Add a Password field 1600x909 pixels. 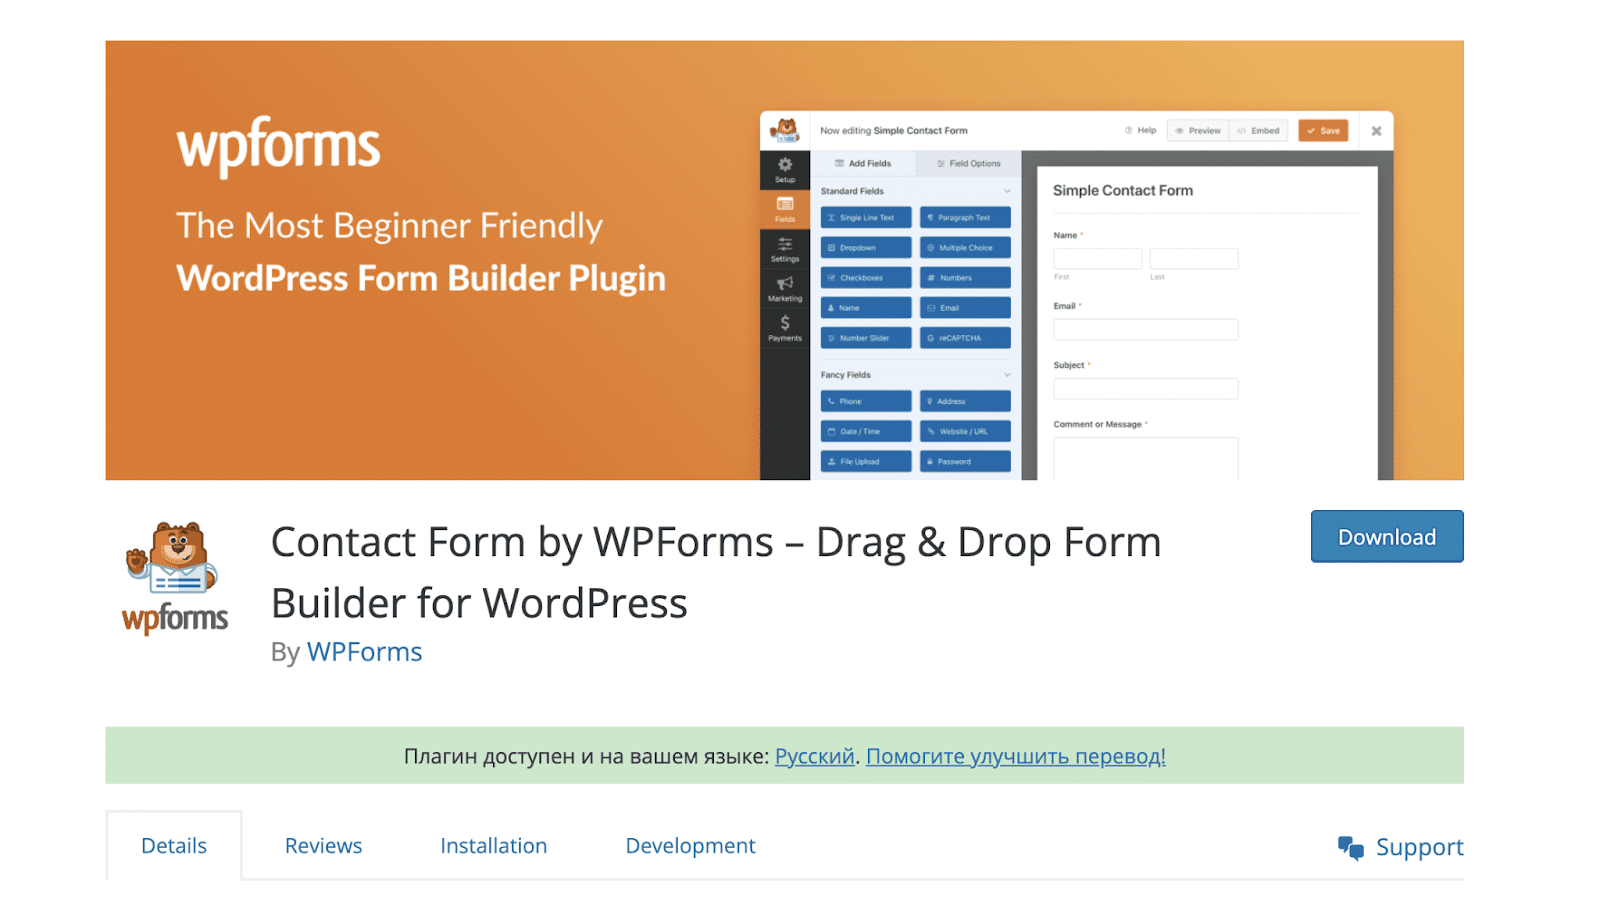coord(965,461)
